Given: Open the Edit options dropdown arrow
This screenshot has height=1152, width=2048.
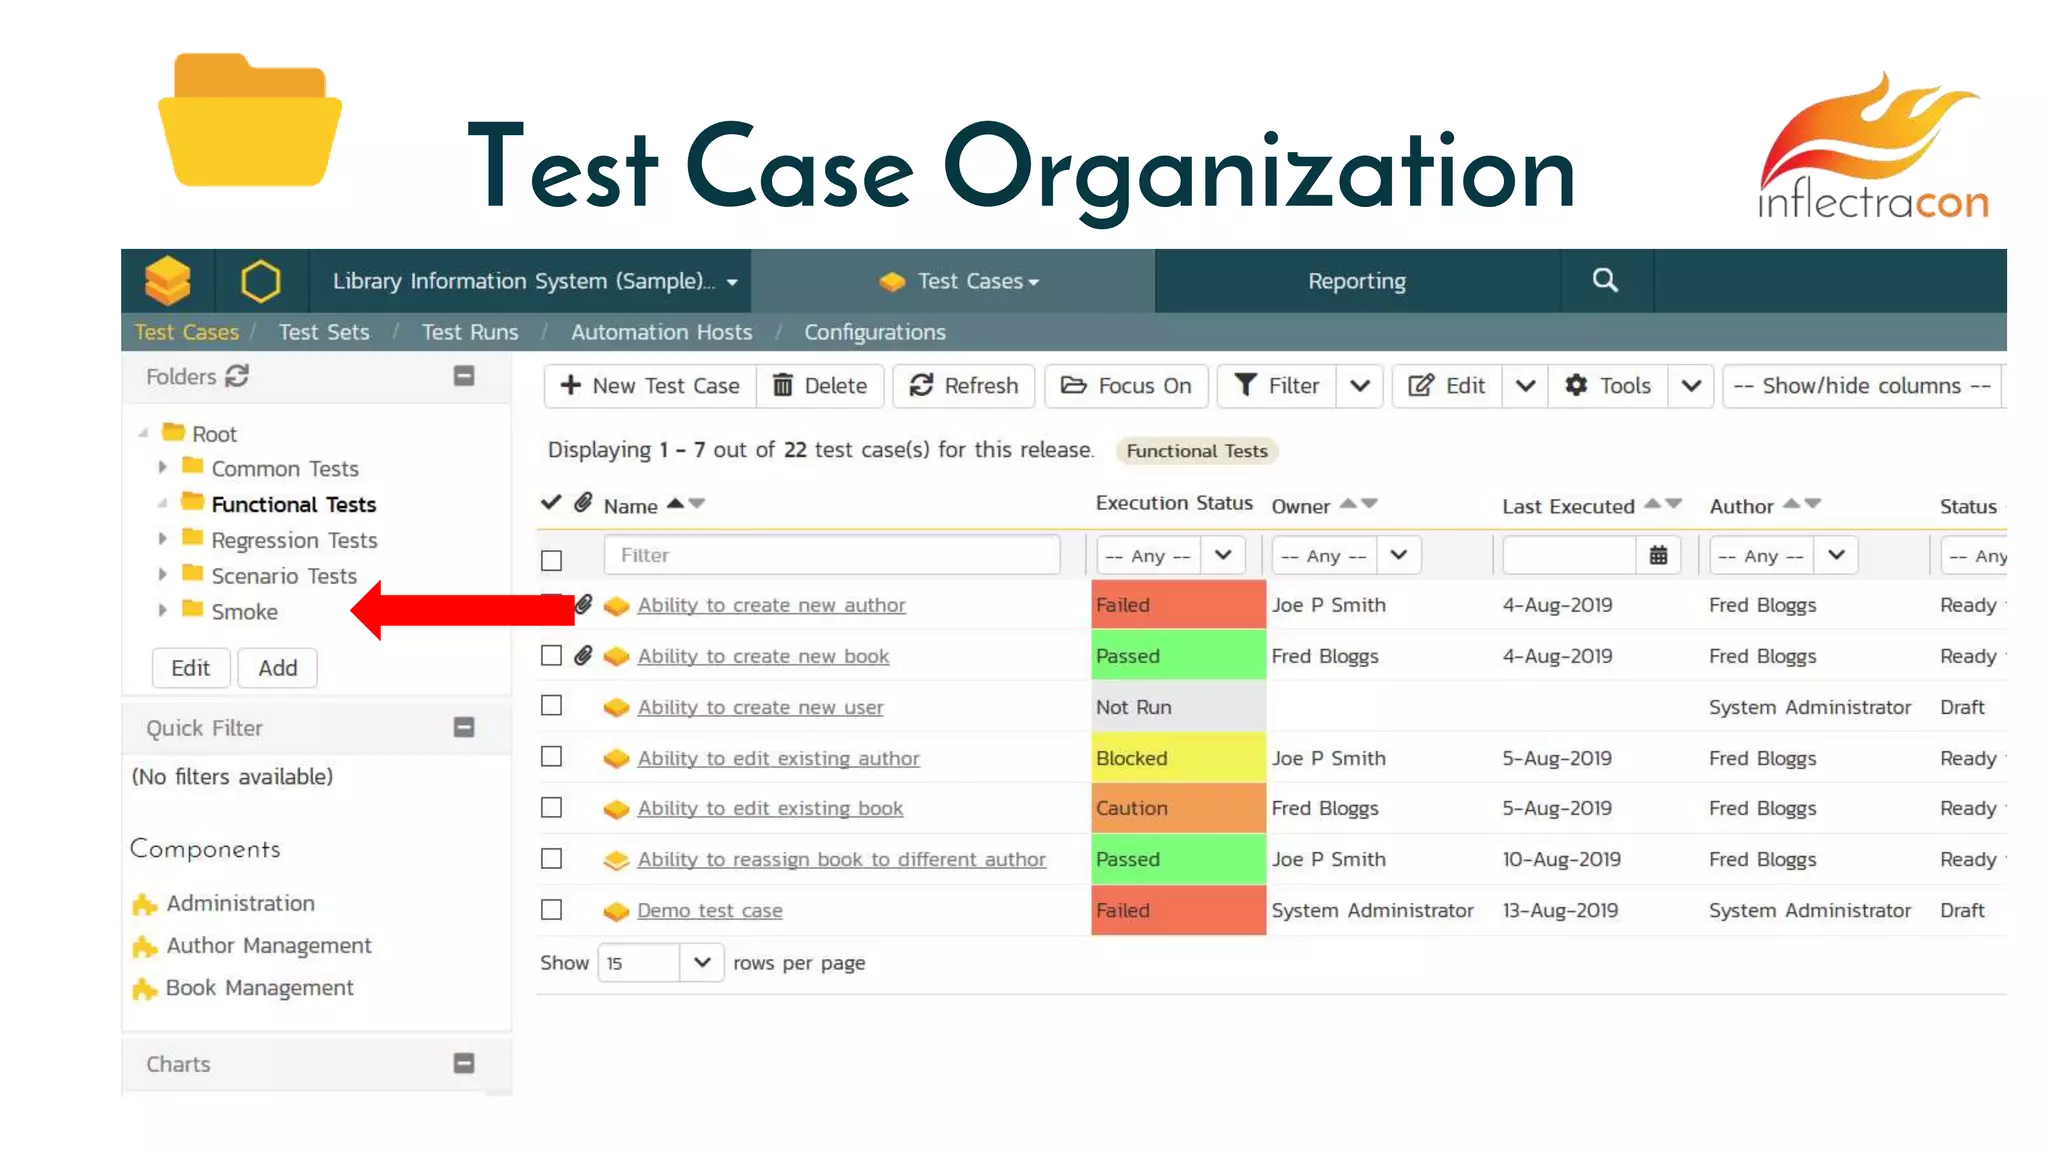Looking at the screenshot, I should click(x=1525, y=385).
